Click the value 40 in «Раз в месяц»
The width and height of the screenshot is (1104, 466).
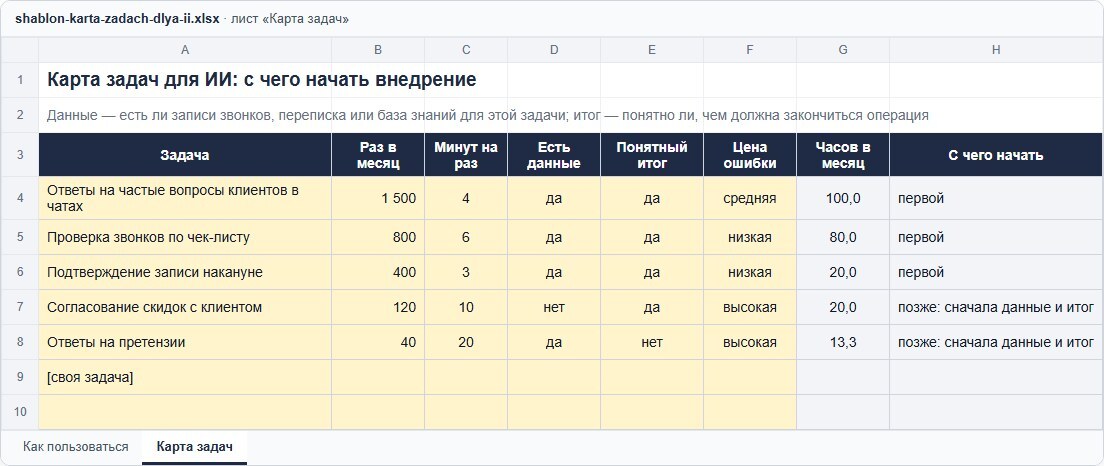[x=378, y=343]
